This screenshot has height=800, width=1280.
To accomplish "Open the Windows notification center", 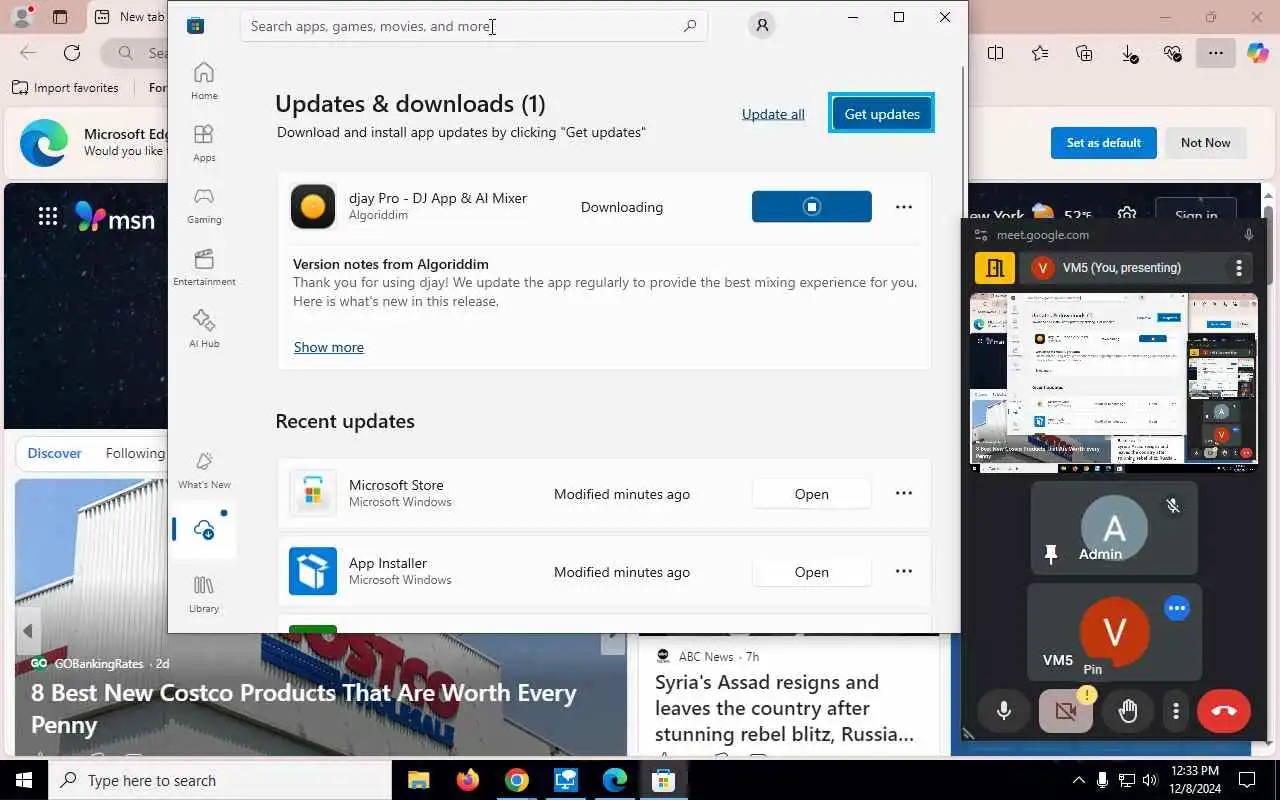I will (1247, 780).
